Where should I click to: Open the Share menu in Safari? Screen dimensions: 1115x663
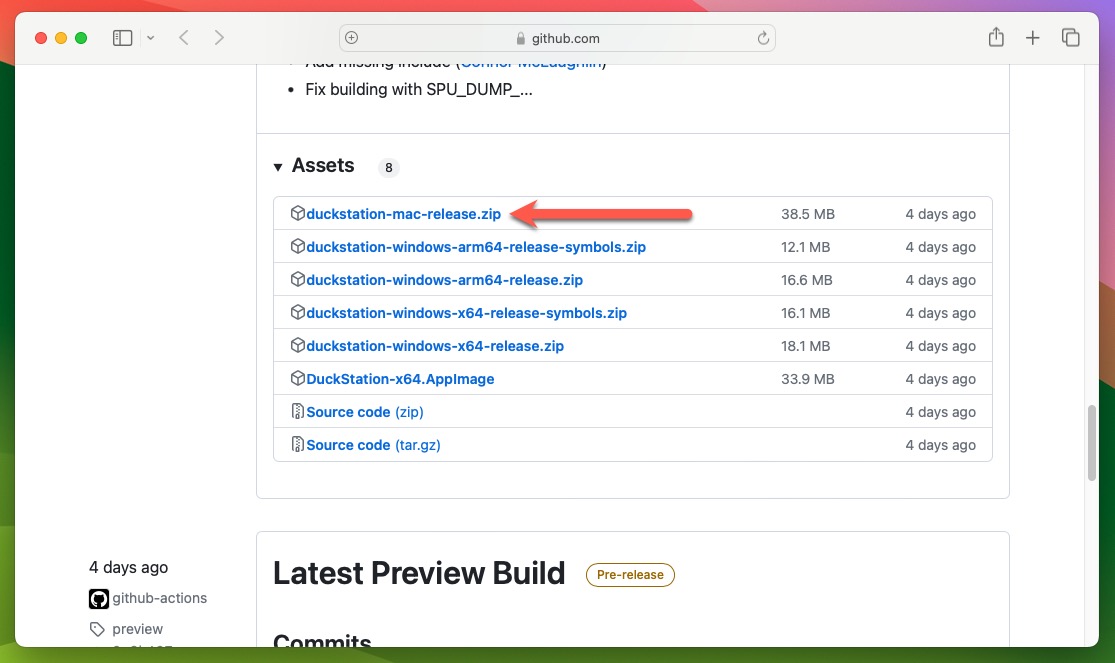996,37
